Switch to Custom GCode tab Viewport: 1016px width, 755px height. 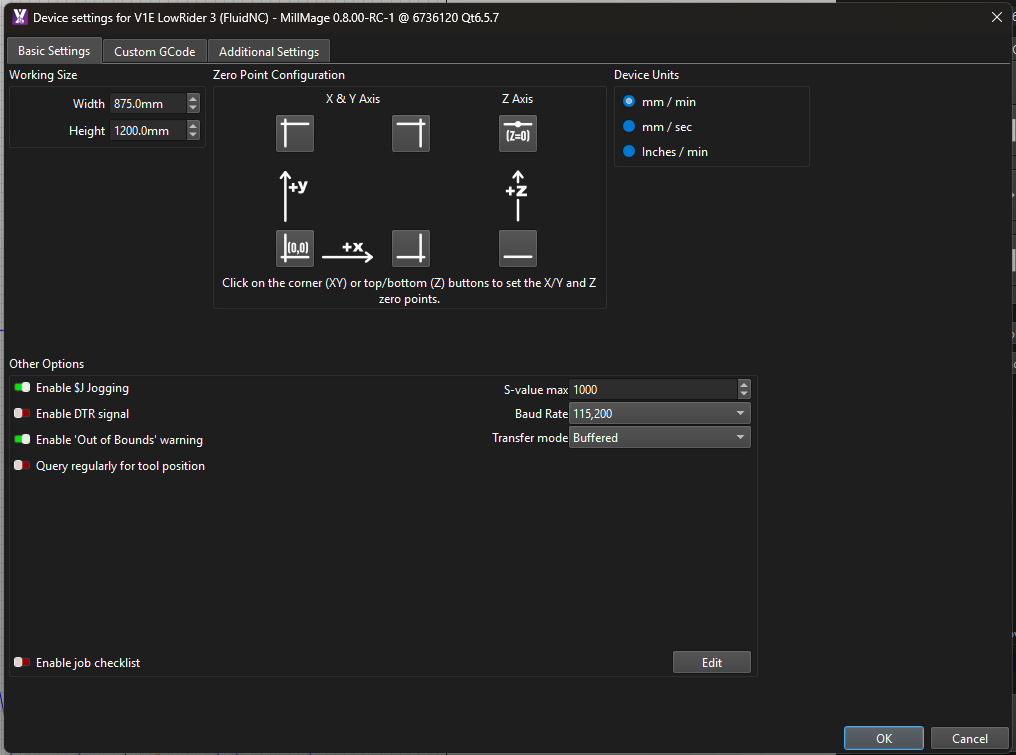(x=154, y=52)
